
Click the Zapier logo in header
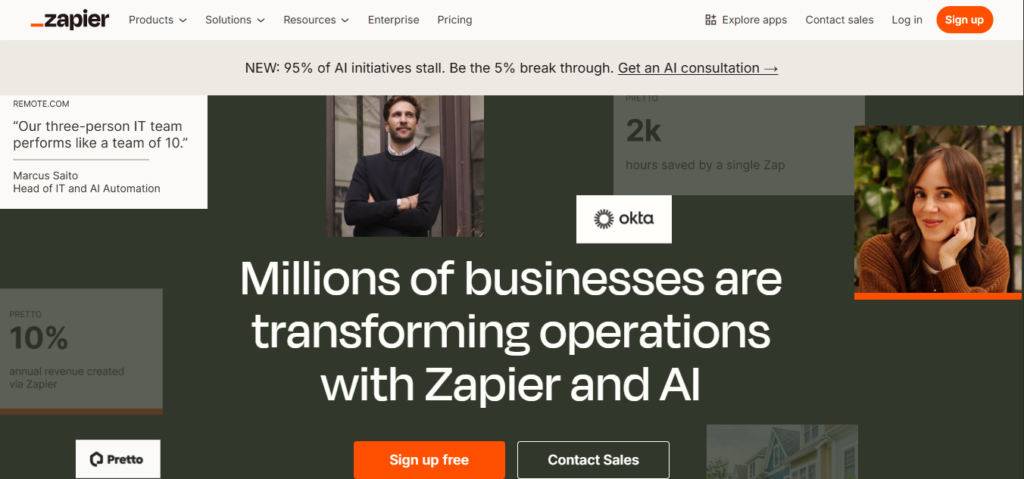70,20
